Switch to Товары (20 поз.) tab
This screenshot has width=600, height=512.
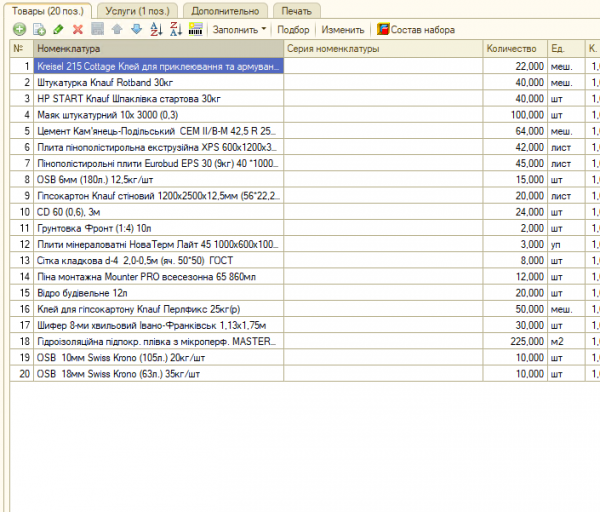click(47, 11)
